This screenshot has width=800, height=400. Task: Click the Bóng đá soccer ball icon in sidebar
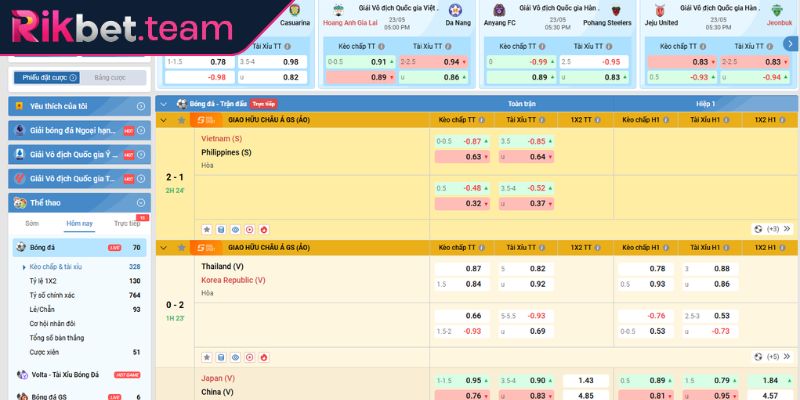[21, 246]
